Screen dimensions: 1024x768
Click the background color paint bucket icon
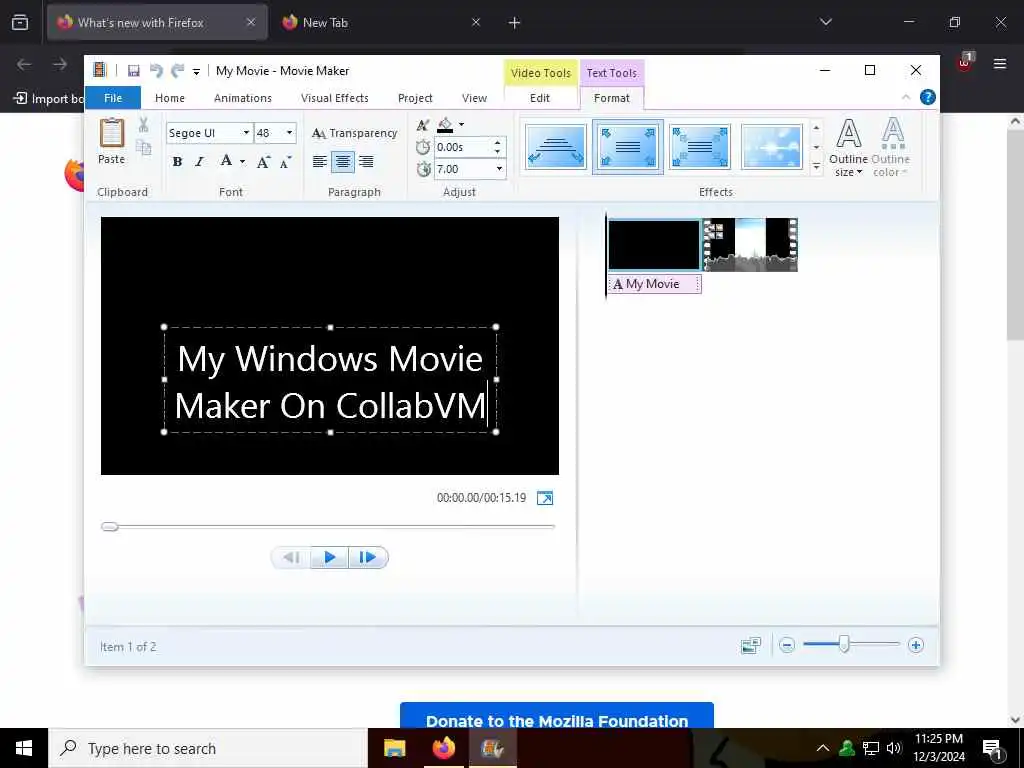point(445,124)
